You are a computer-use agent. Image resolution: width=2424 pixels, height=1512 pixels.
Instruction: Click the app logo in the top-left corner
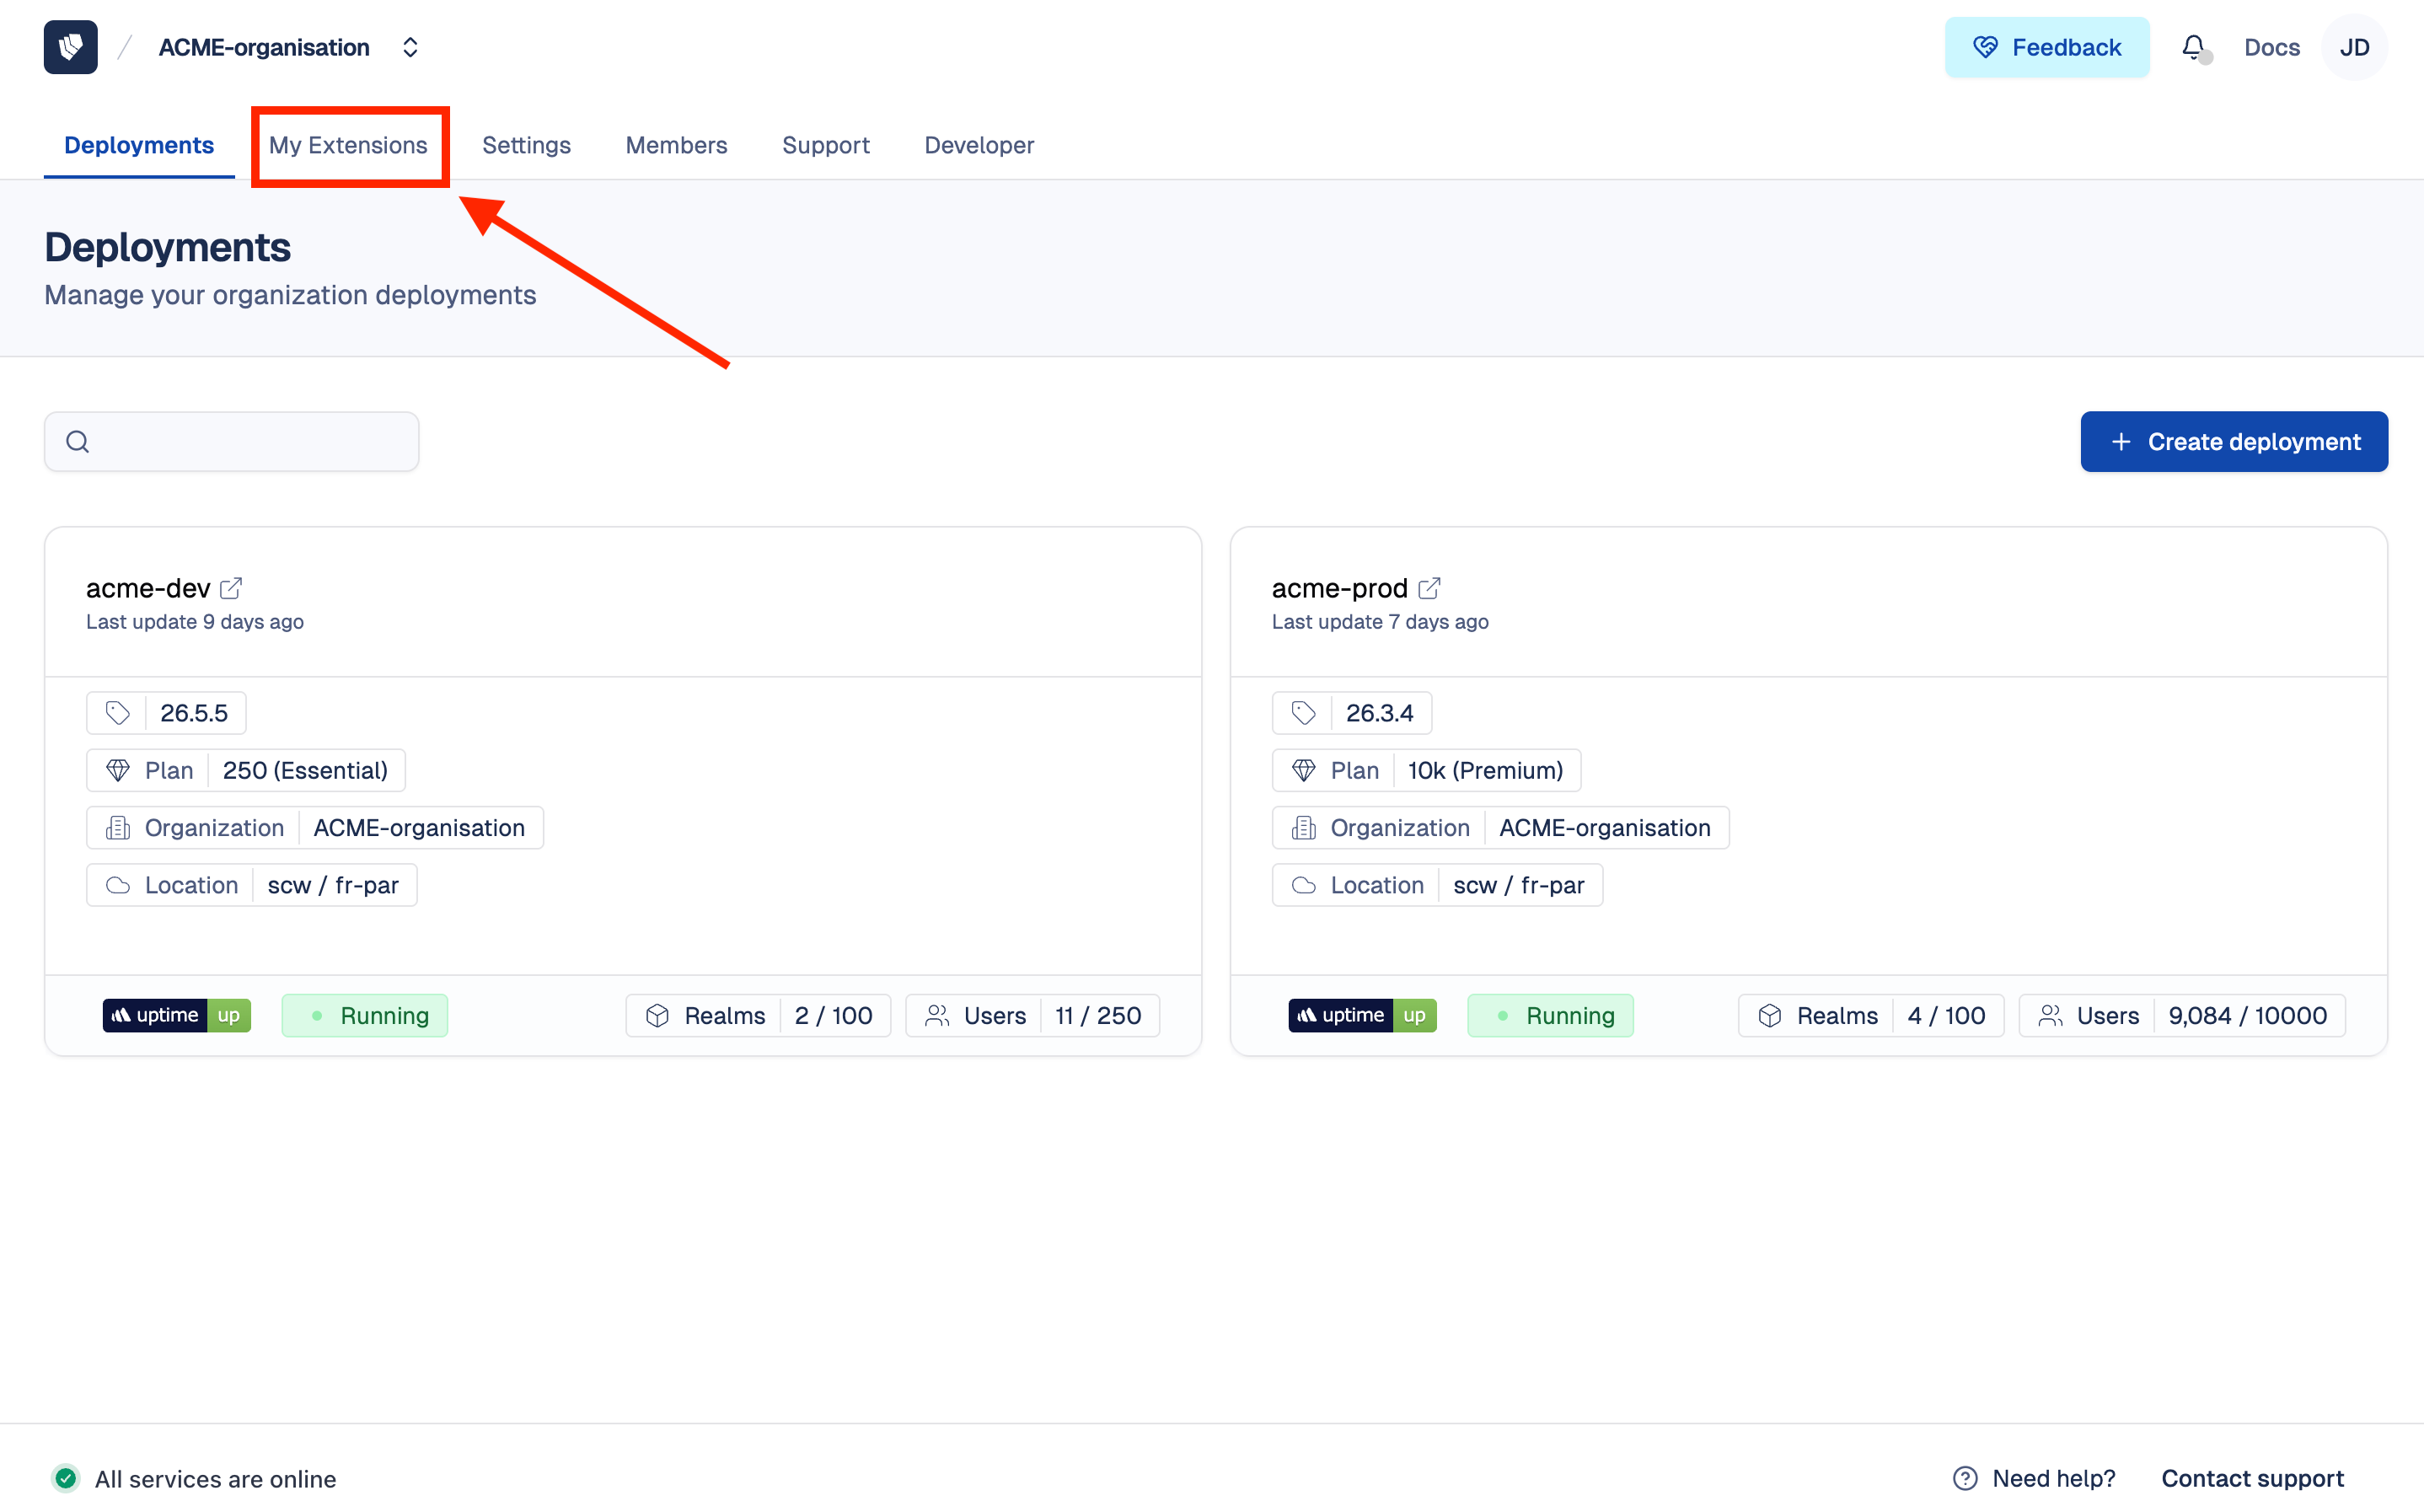(70, 47)
